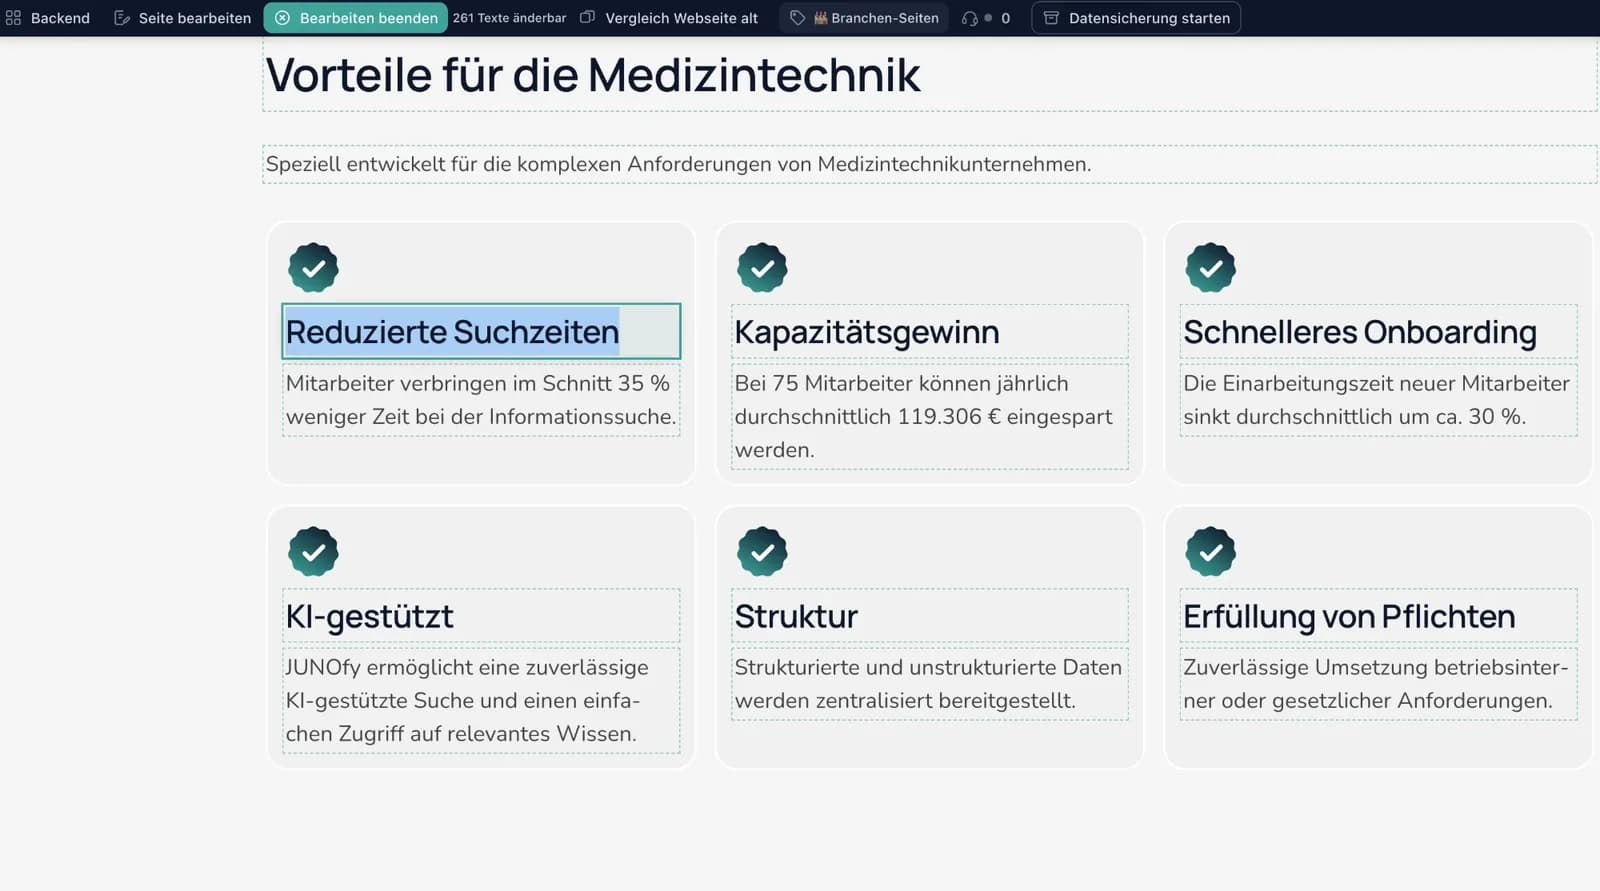1600x891 pixels.
Task: Select the 'Schnelleres Onboarding' heading text
Action: click(1360, 332)
